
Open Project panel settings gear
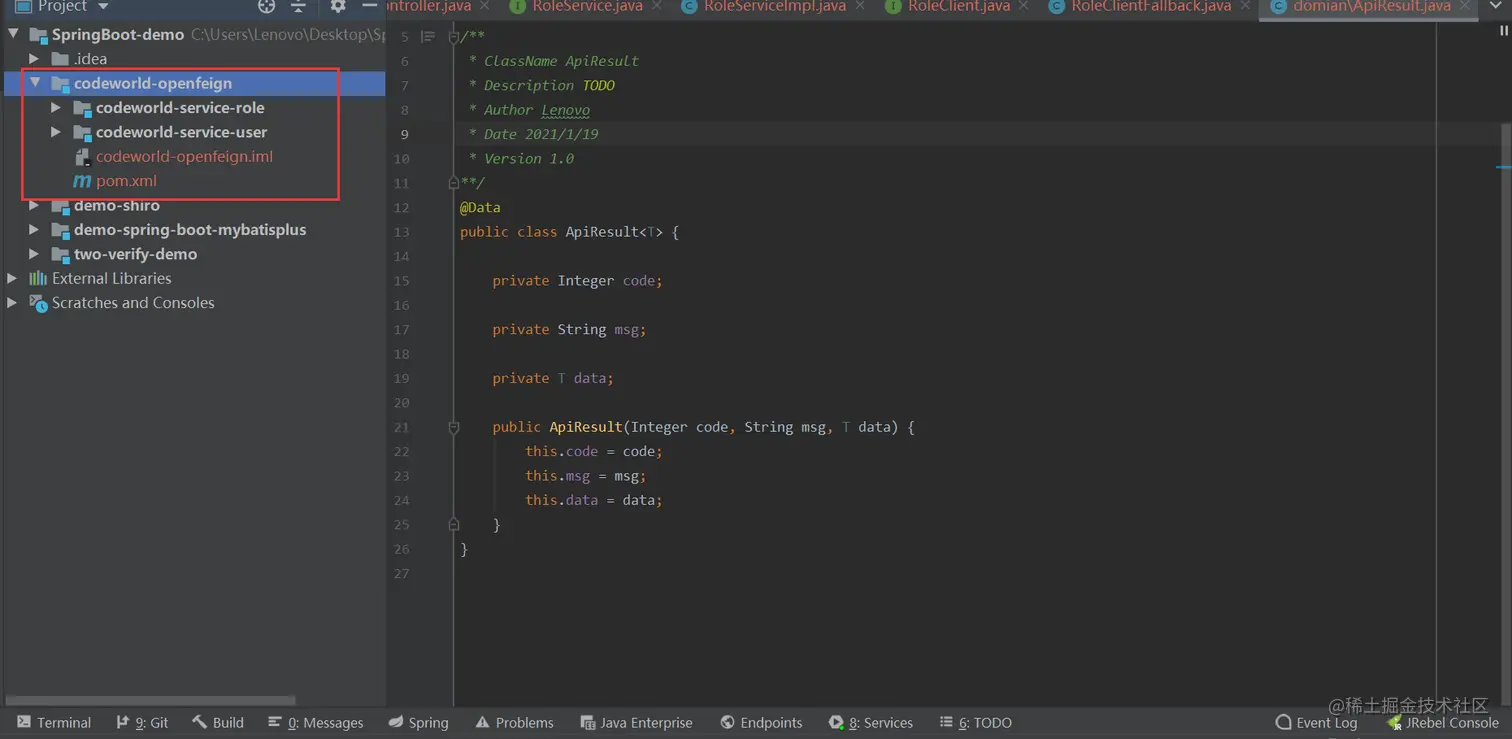click(338, 6)
